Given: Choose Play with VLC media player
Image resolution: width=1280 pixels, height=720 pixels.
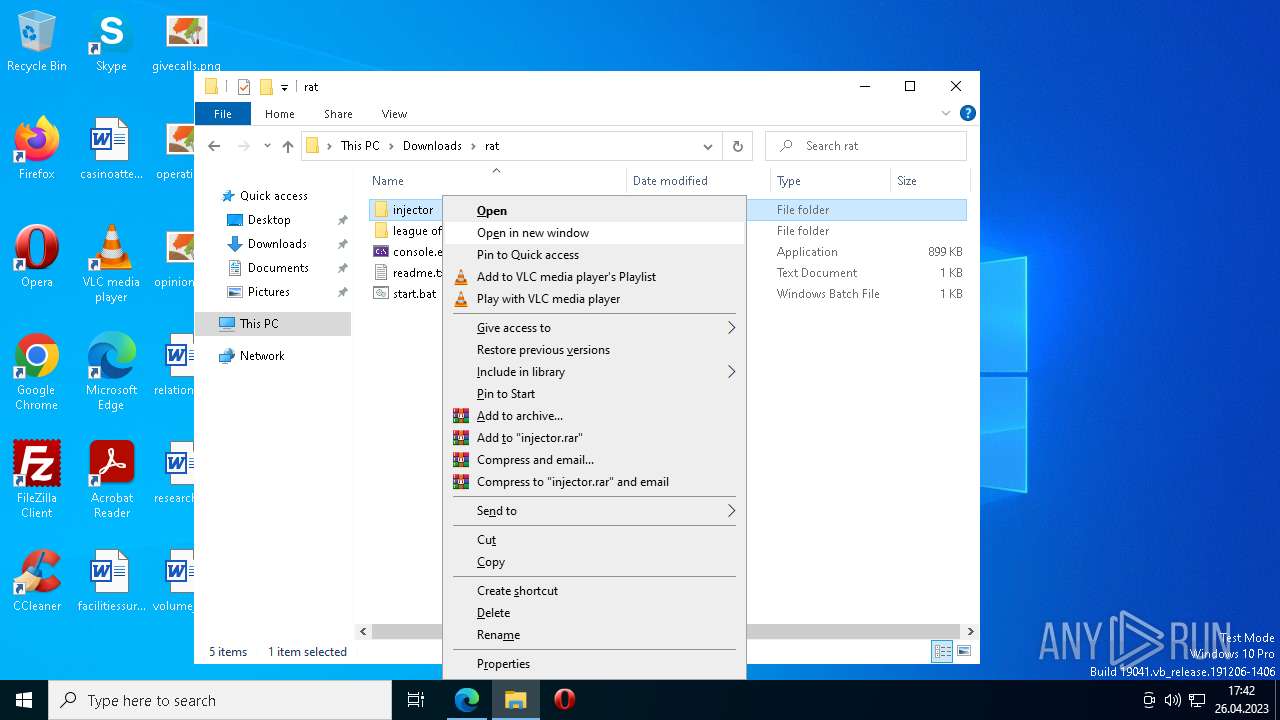Looking at the screenshot, I should tap(594, 299).
